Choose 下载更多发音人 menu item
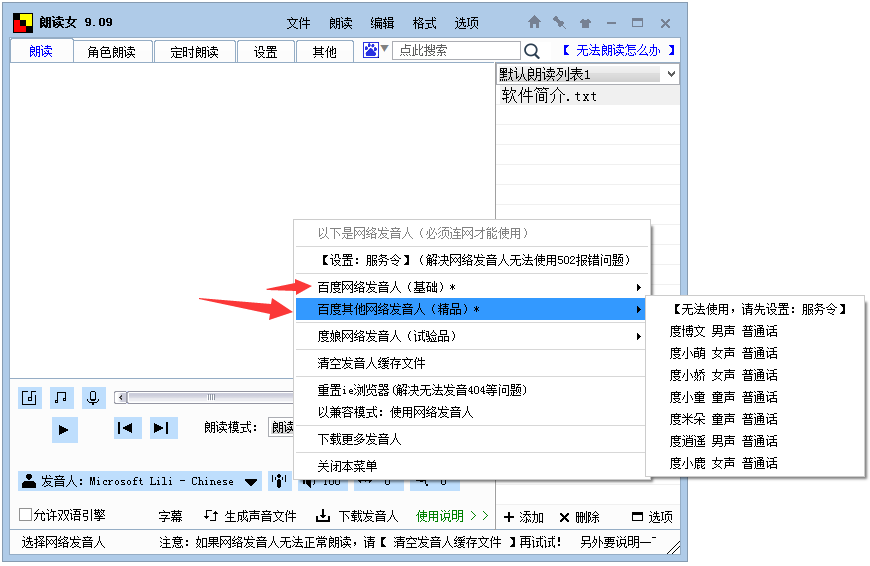 pos(472,439)
